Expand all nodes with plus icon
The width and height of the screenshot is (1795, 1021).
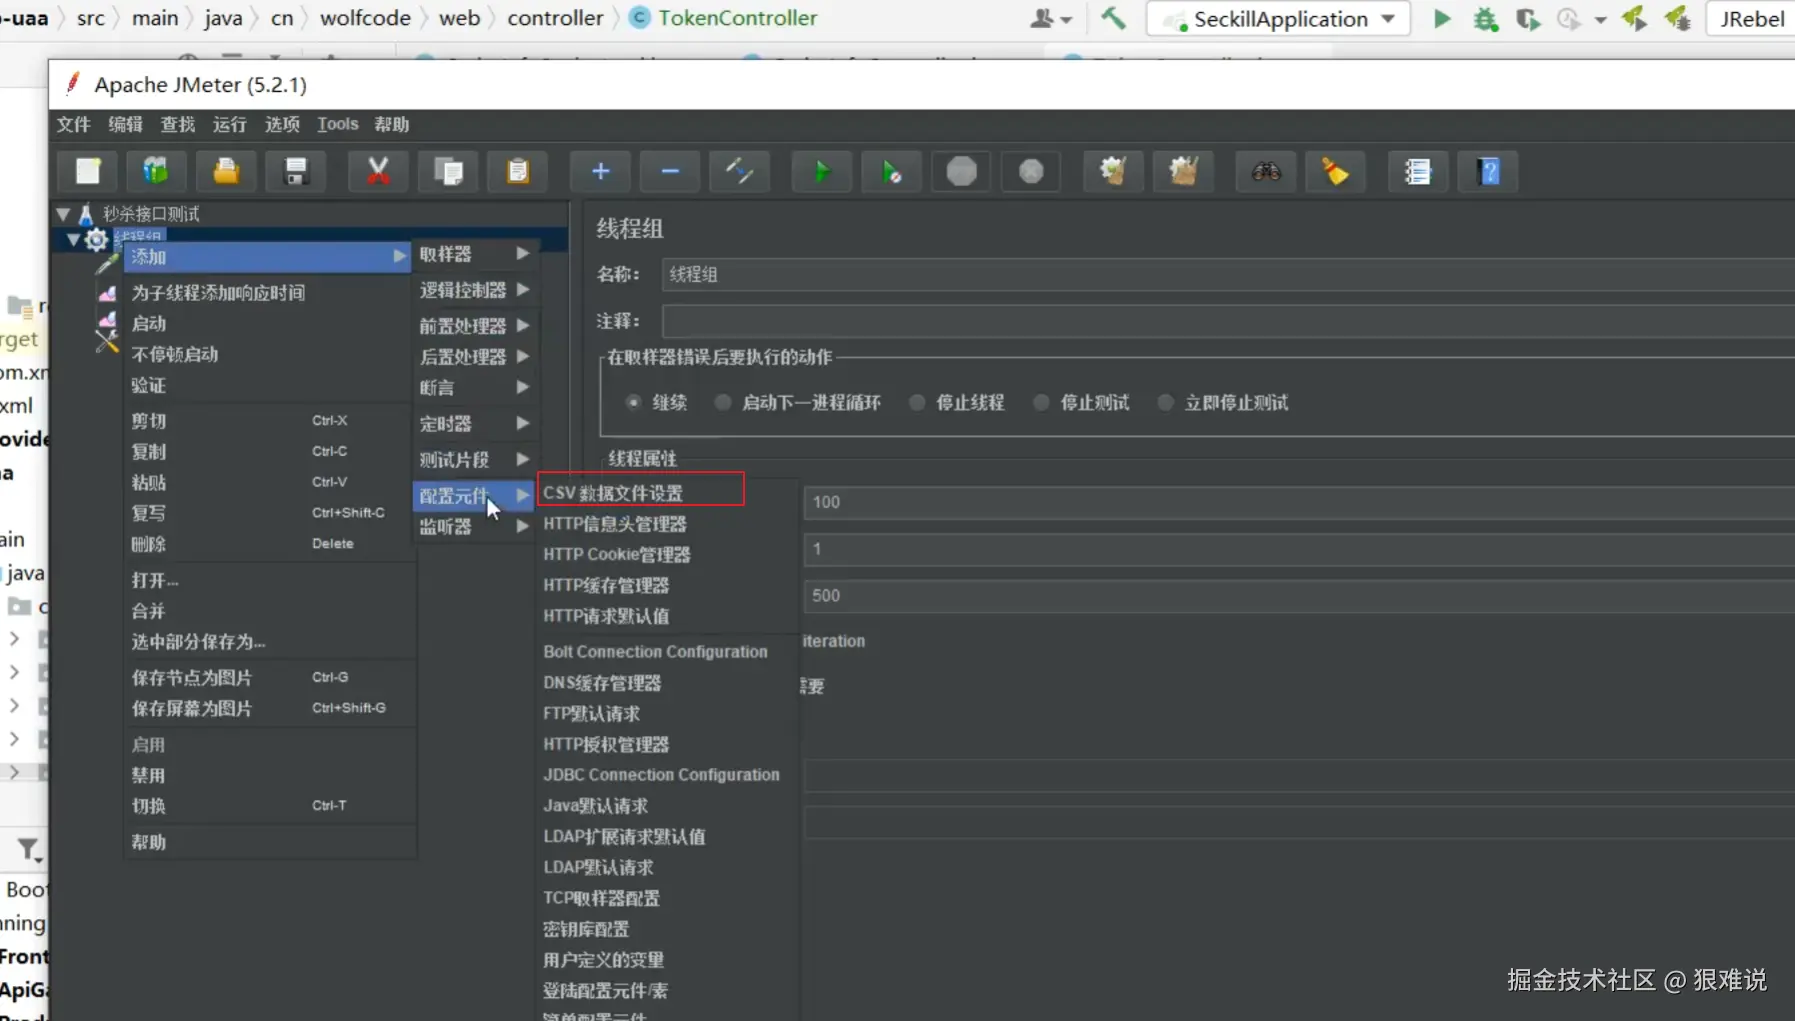click(600, 172)
